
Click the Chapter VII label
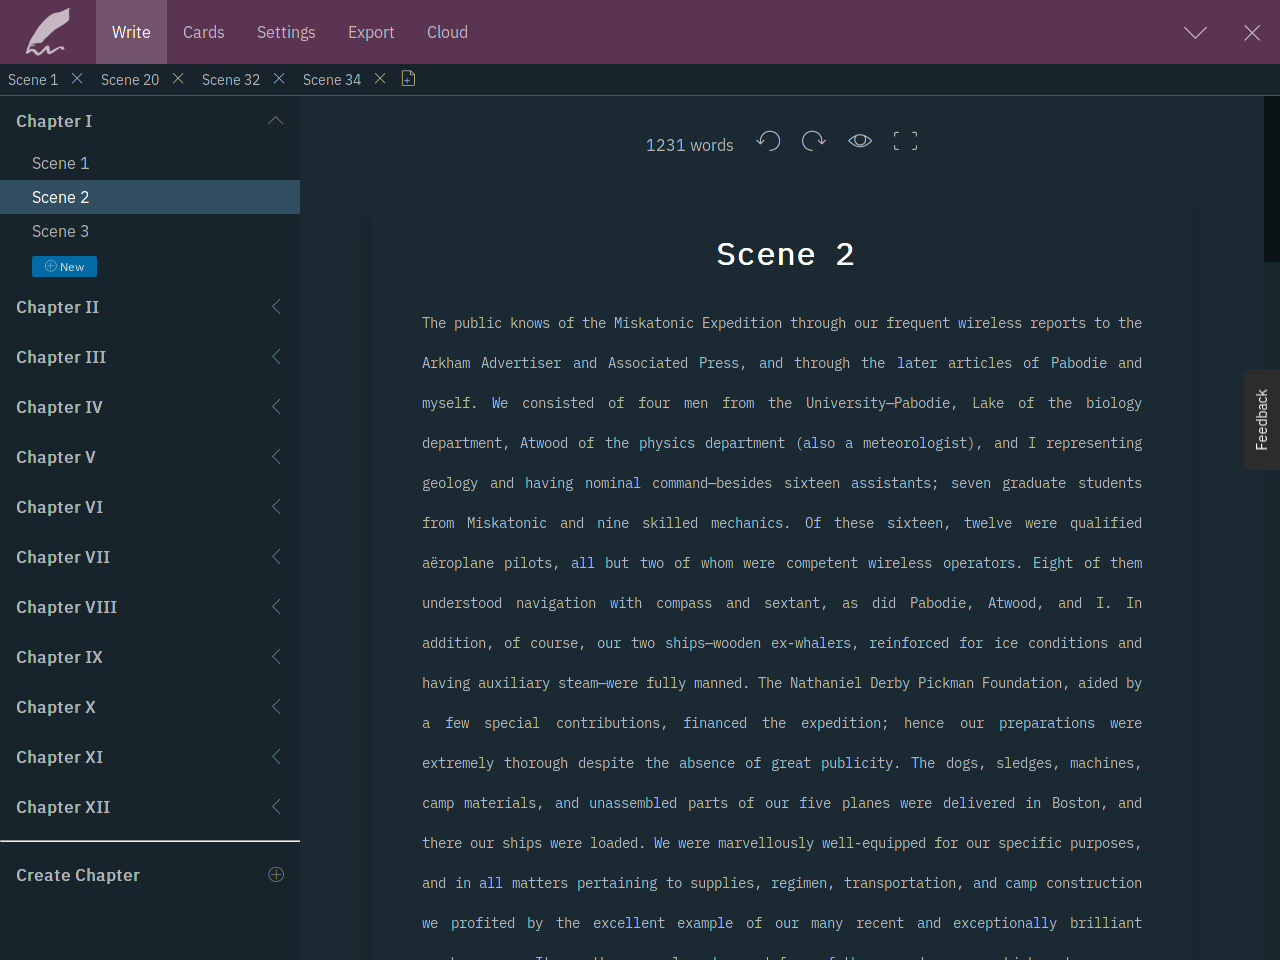tap(63, 557)
